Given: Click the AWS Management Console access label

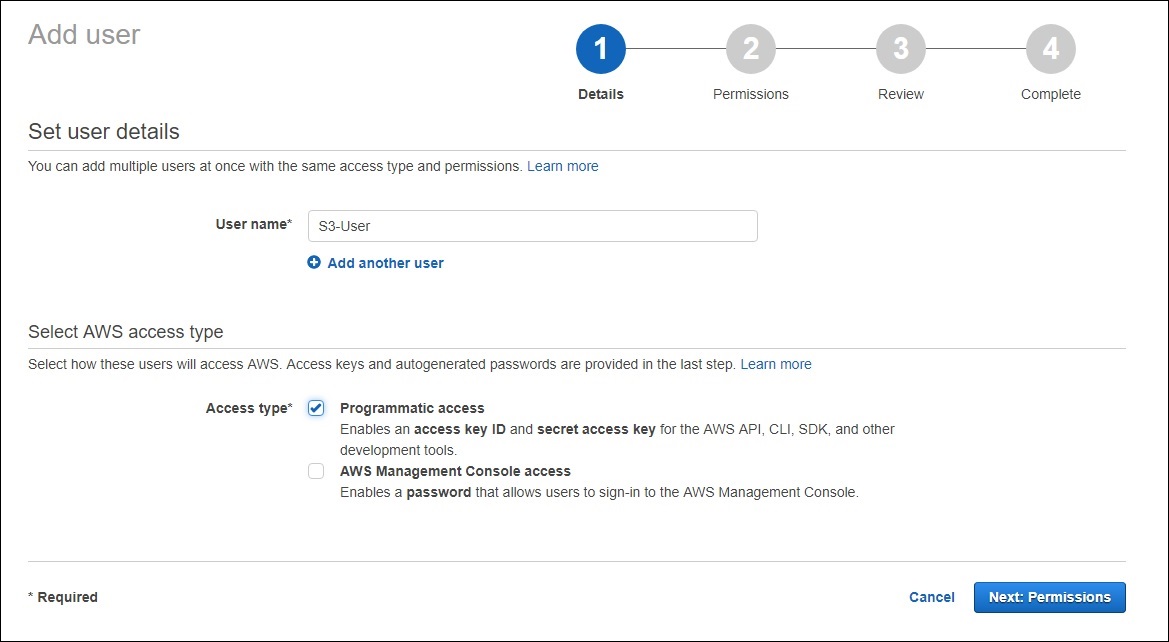Looking at the screenshot, I should 455,471.
